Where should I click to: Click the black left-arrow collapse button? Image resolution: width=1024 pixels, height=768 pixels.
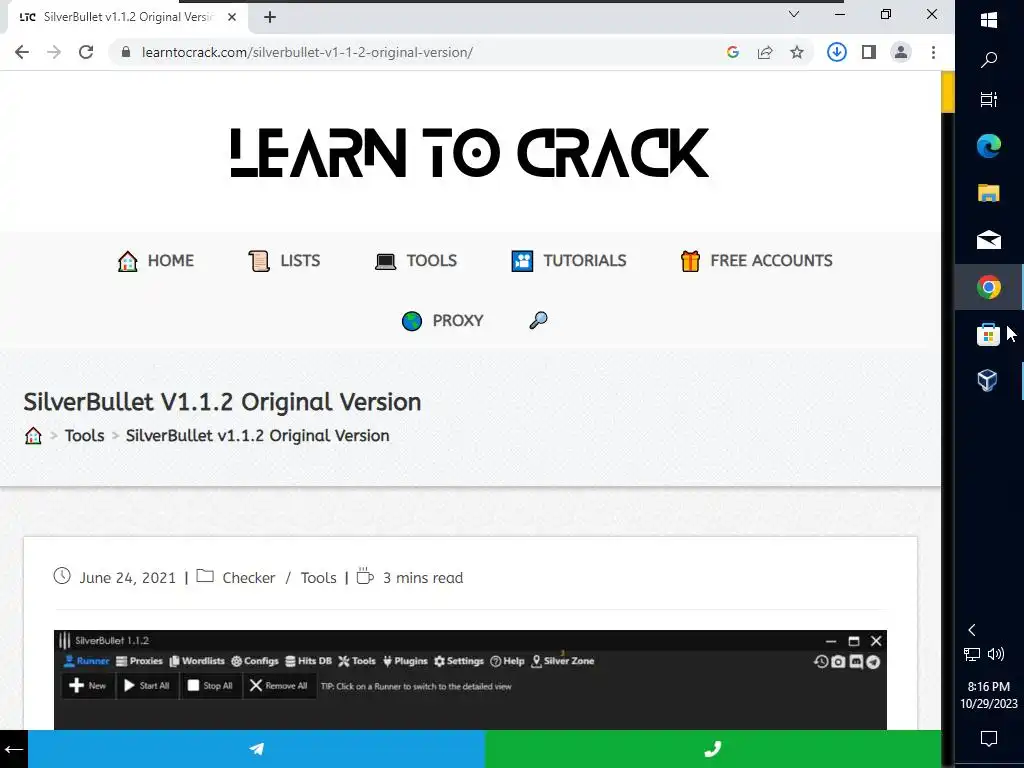[14, 749]
